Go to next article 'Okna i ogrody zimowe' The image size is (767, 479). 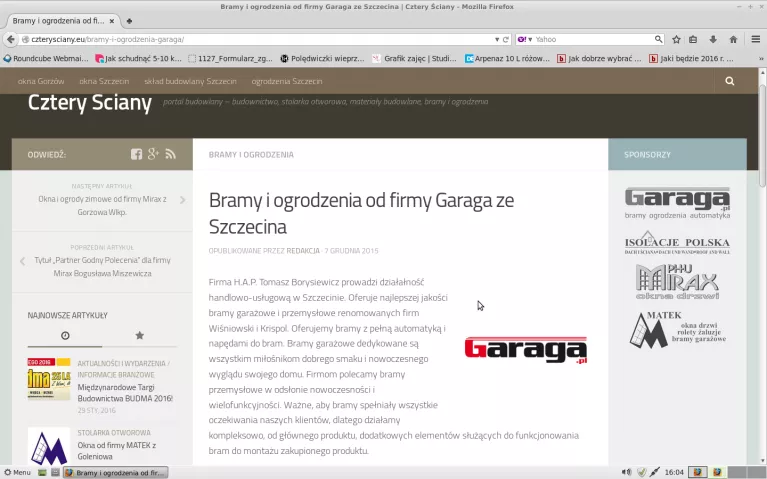pyautogui.click(x=102, y=205)
